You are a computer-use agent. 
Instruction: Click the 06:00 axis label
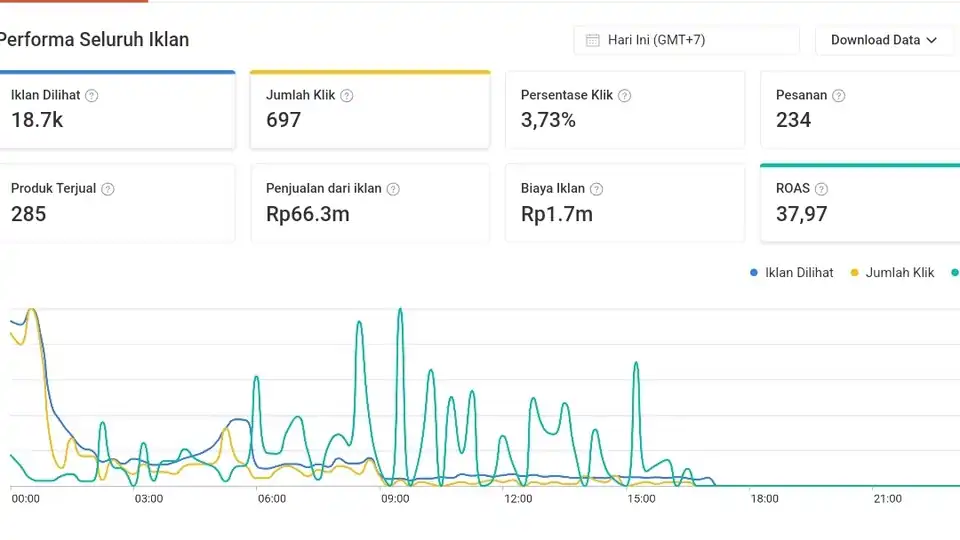pos(272,499)
